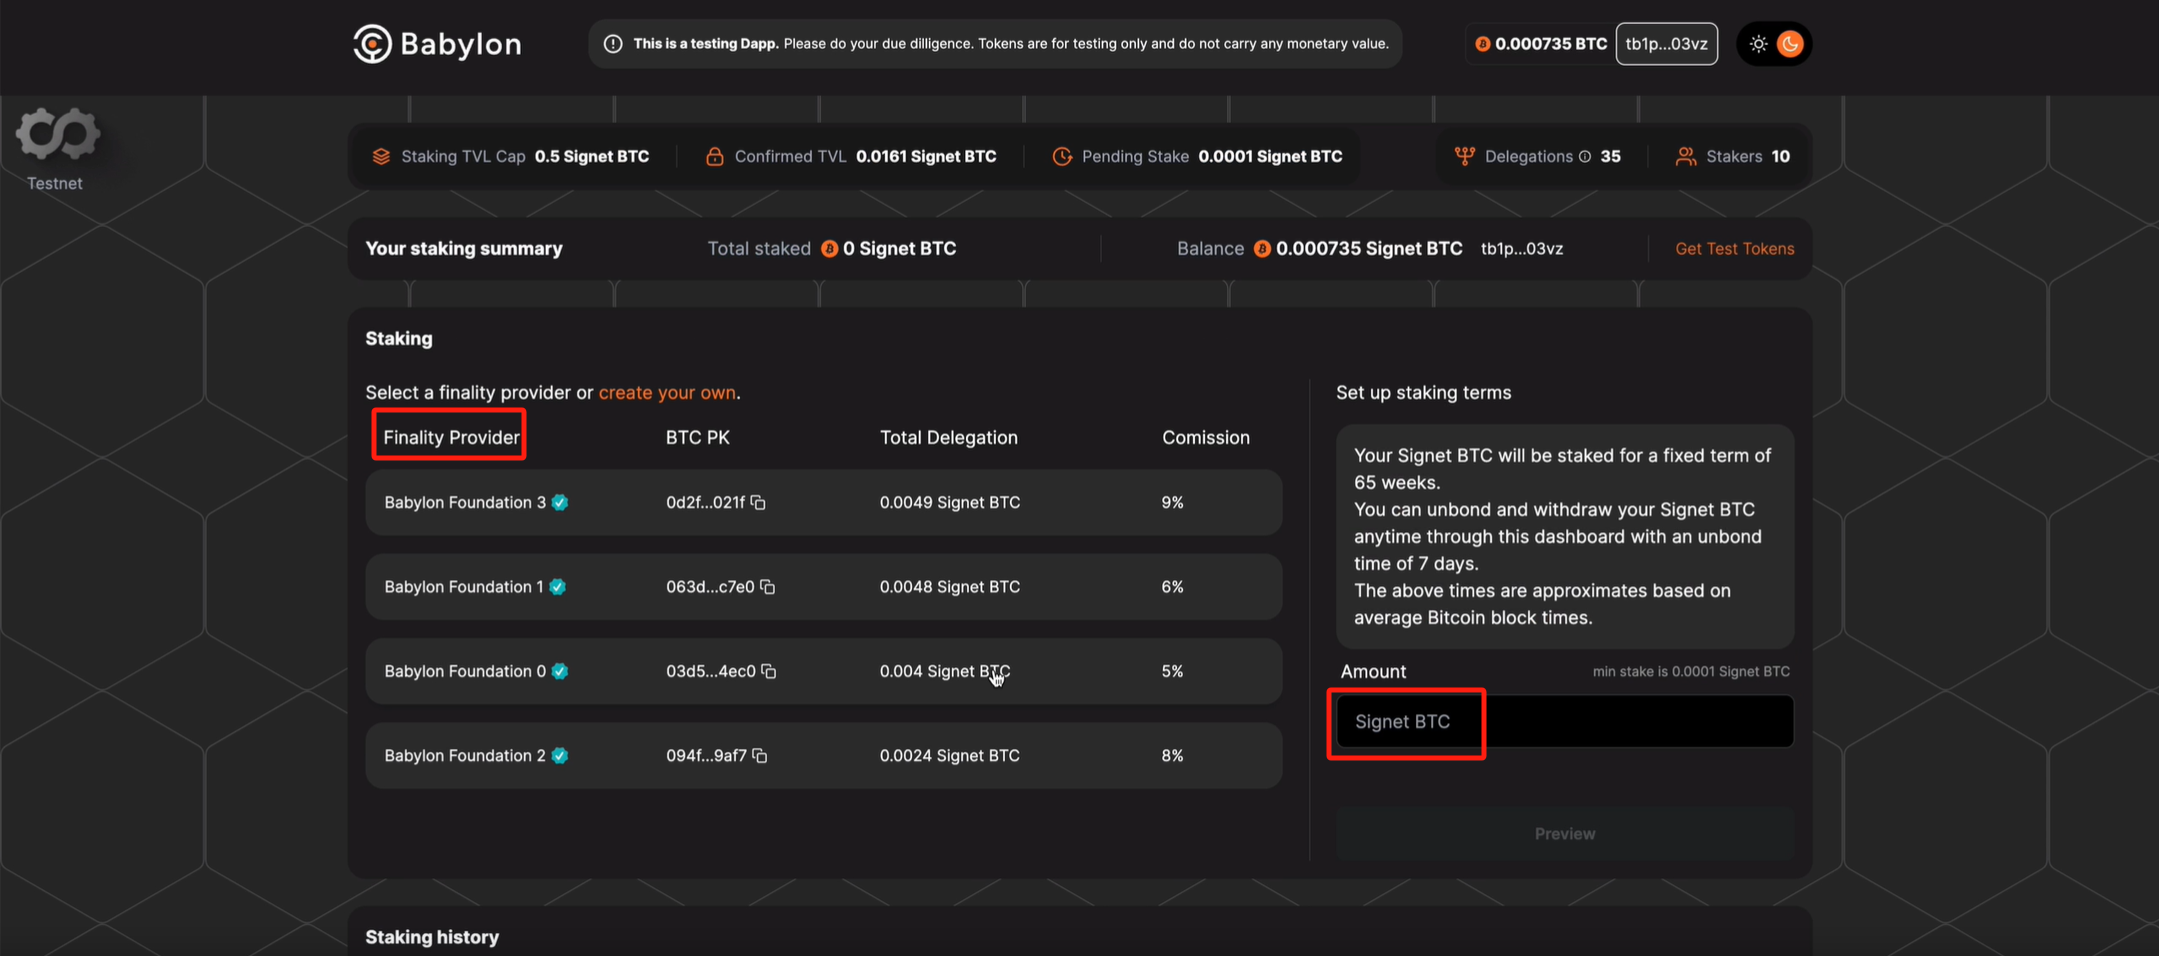Select Babylon Foundation 2 provider row

click(823, 756)
